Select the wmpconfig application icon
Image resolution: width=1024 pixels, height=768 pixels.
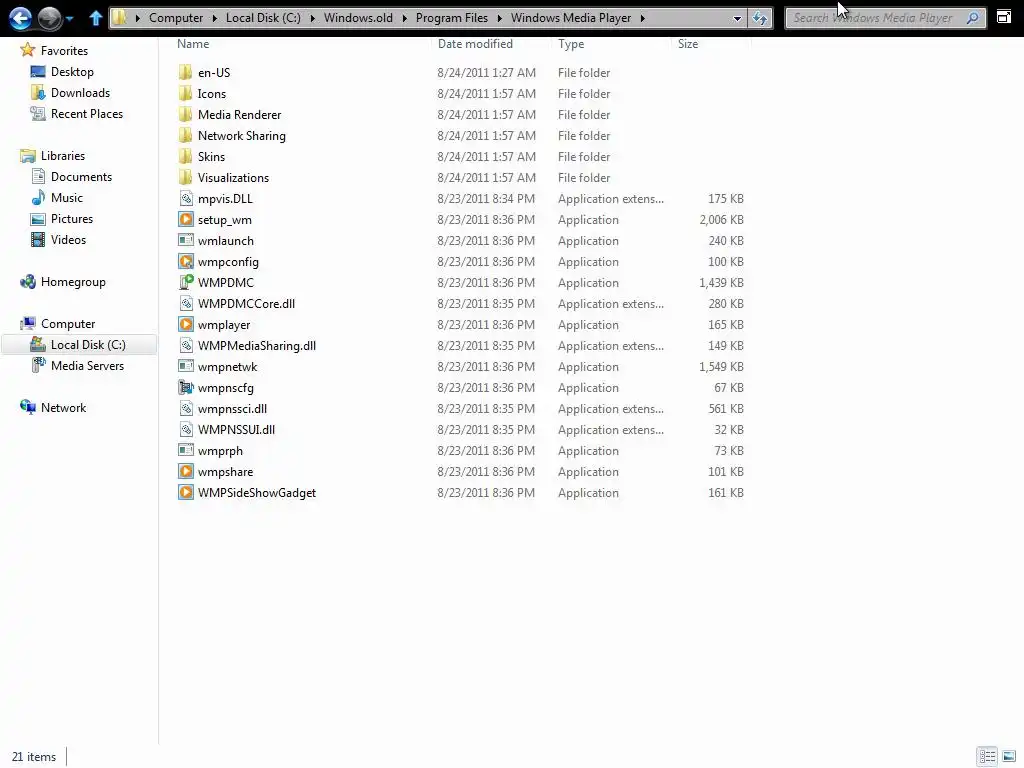[186, 261]
